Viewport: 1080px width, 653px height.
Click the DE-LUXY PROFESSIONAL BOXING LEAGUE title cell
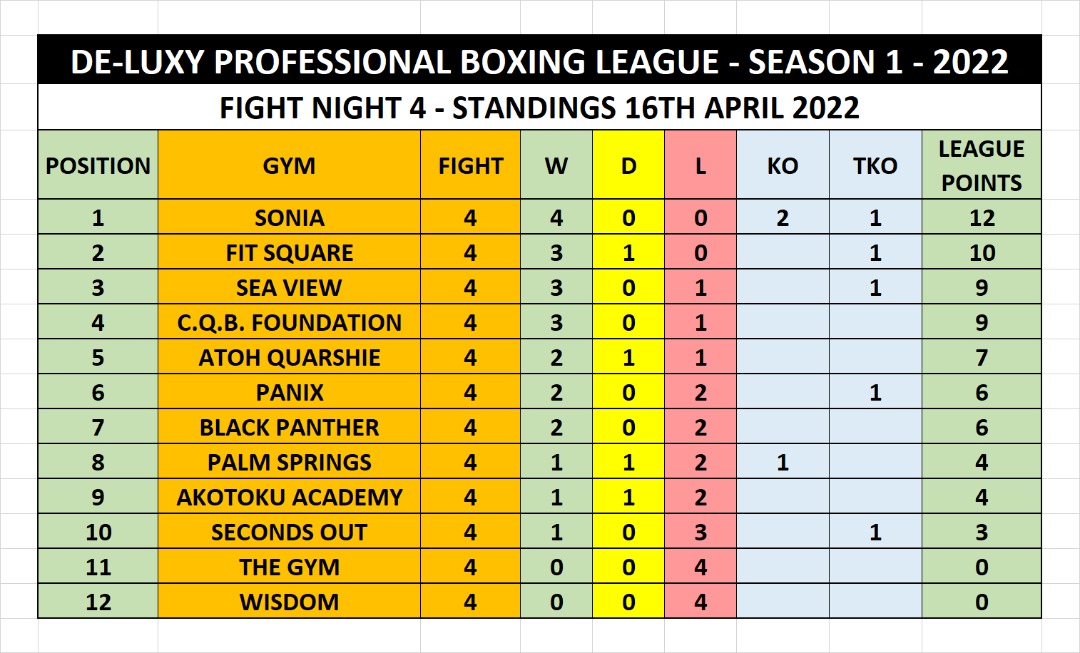[539, 62]
